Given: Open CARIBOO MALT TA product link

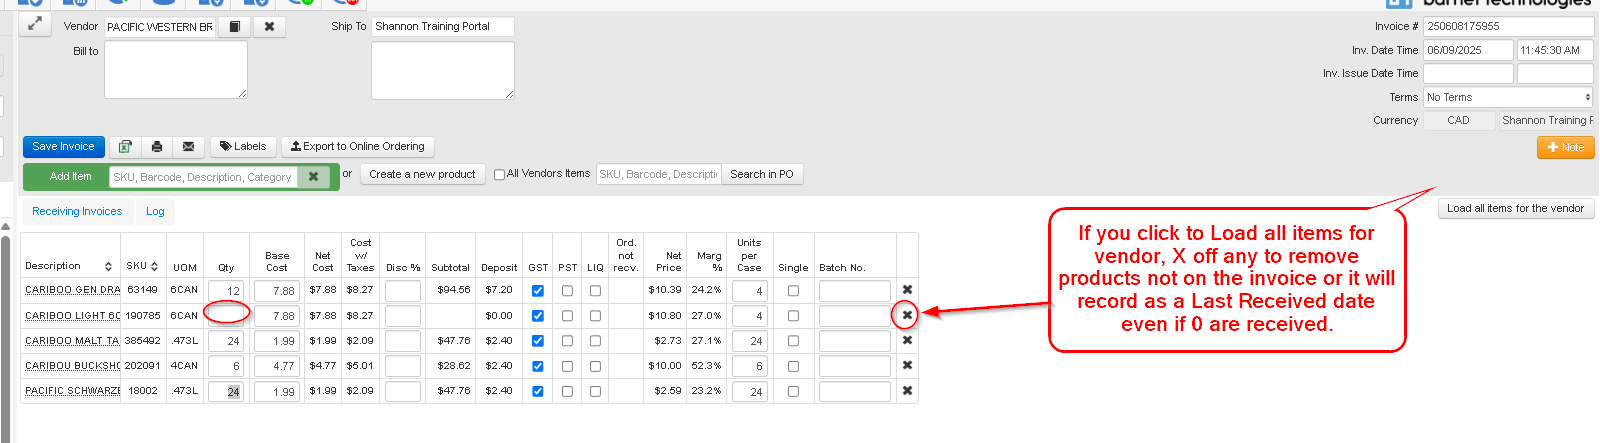Looking at the screenshot, I should (72, 340).
